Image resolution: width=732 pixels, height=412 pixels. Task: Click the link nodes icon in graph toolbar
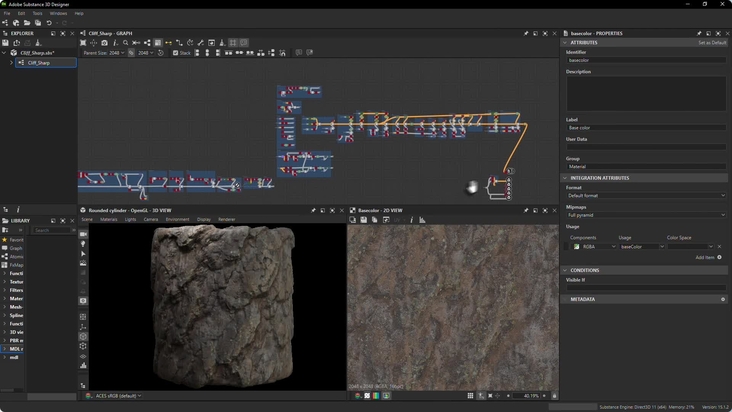point(169,42)
